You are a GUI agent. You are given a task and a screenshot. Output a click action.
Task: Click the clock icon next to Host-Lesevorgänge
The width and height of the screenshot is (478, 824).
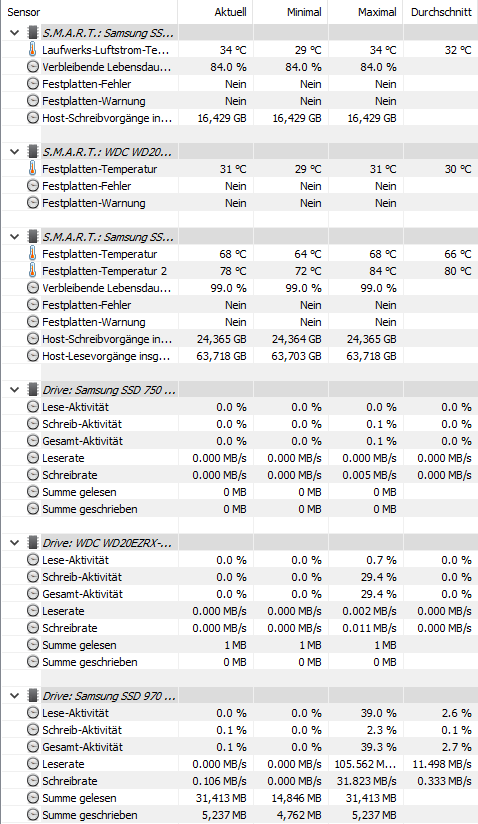[x=33, y=356]
